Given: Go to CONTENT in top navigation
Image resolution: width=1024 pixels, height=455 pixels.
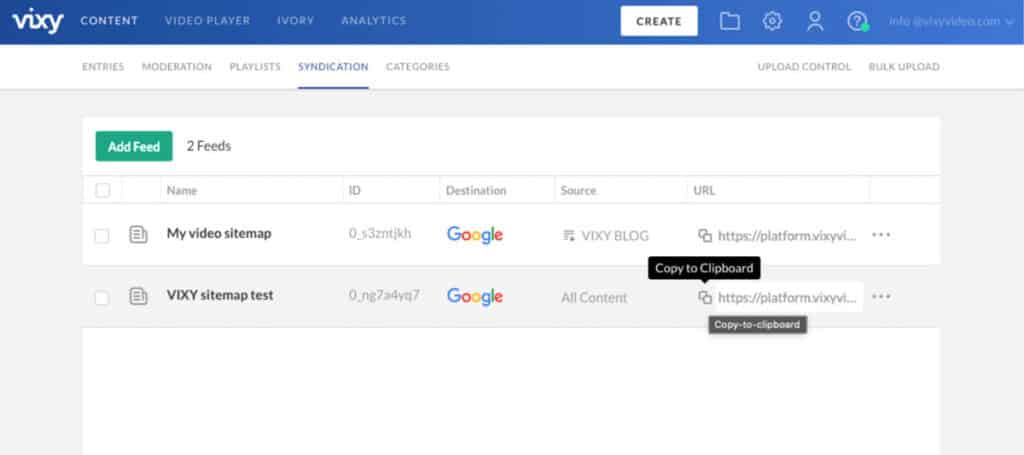Looking at the screenshot, I should point(109,21).
